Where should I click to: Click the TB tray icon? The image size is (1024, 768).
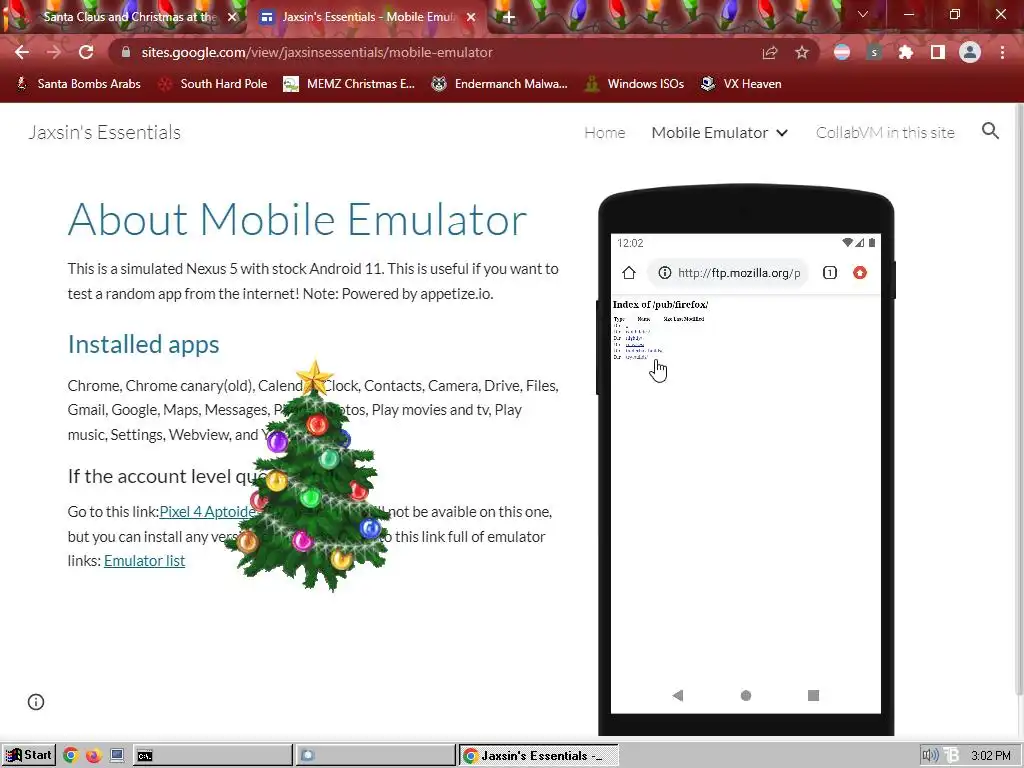pos(952,756)
